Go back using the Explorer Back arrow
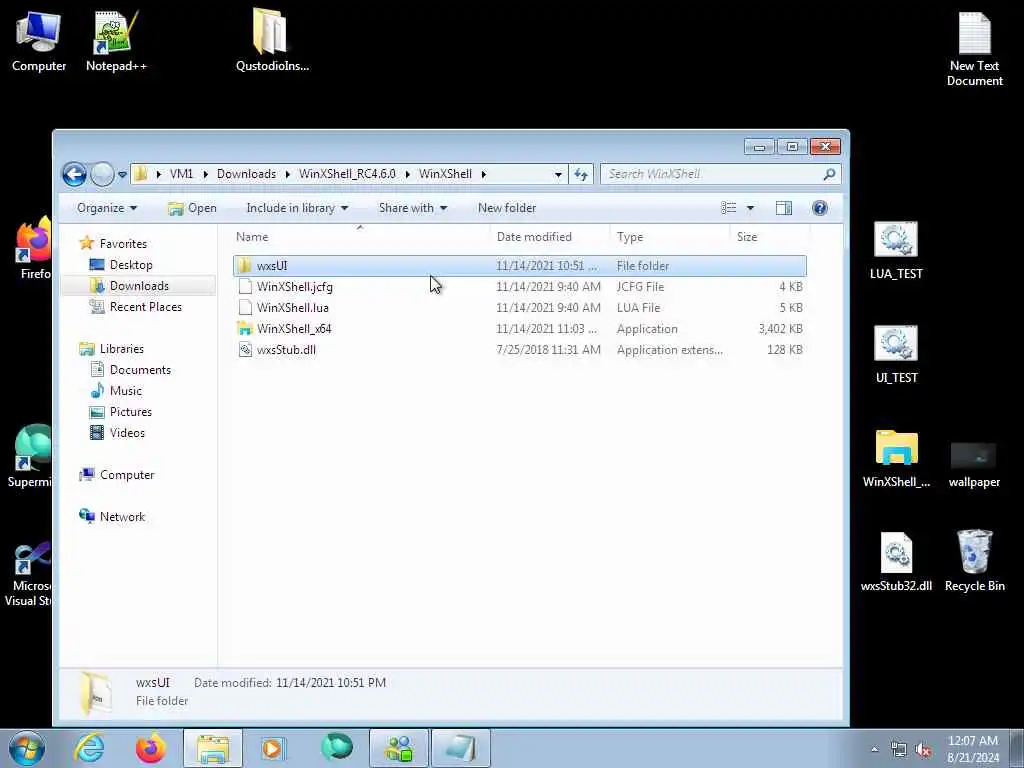Viewport: 1024px width, 768px height. [74, 174]
